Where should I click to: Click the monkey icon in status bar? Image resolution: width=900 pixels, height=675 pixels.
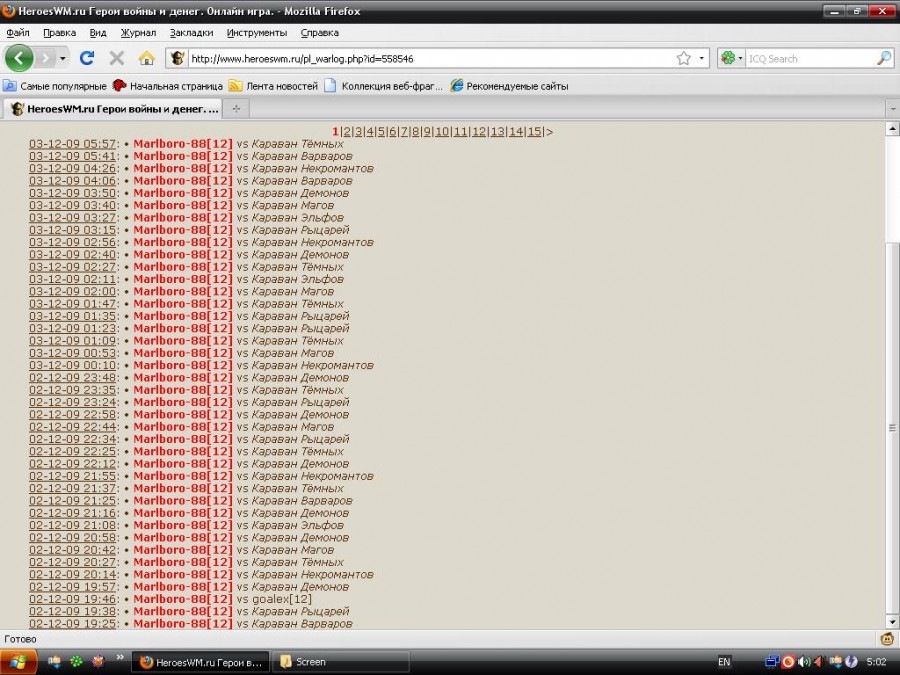887,639
